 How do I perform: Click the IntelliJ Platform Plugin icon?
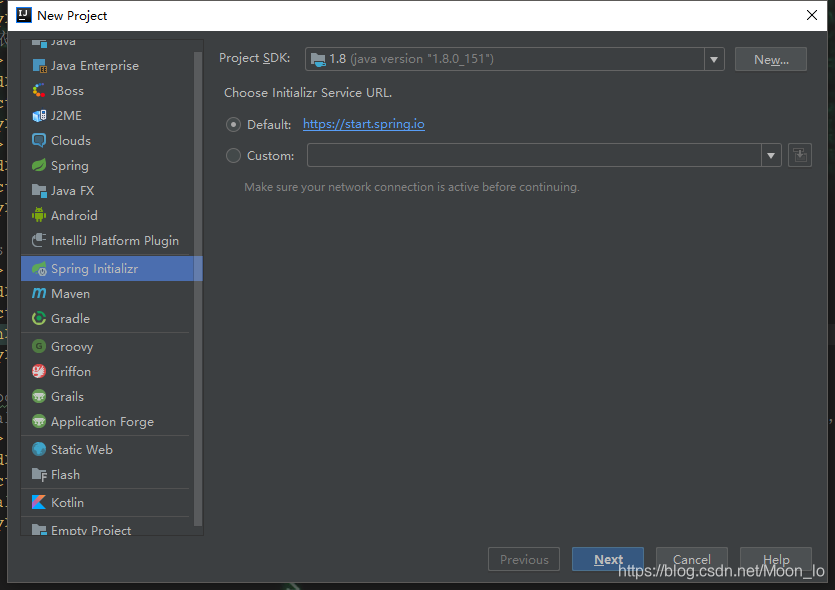[39, 240]
